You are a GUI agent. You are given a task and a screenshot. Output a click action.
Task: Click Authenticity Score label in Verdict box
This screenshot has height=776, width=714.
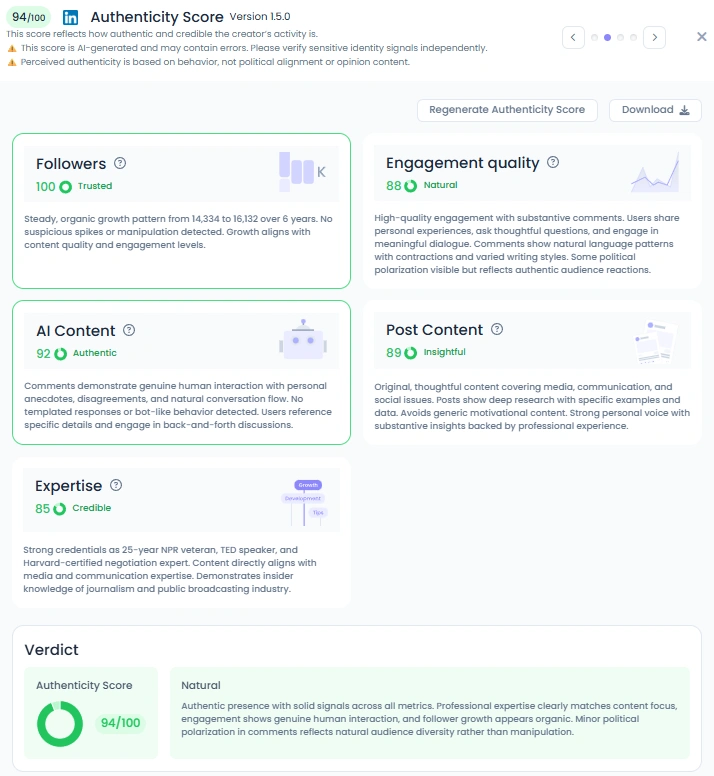point(84,685)
